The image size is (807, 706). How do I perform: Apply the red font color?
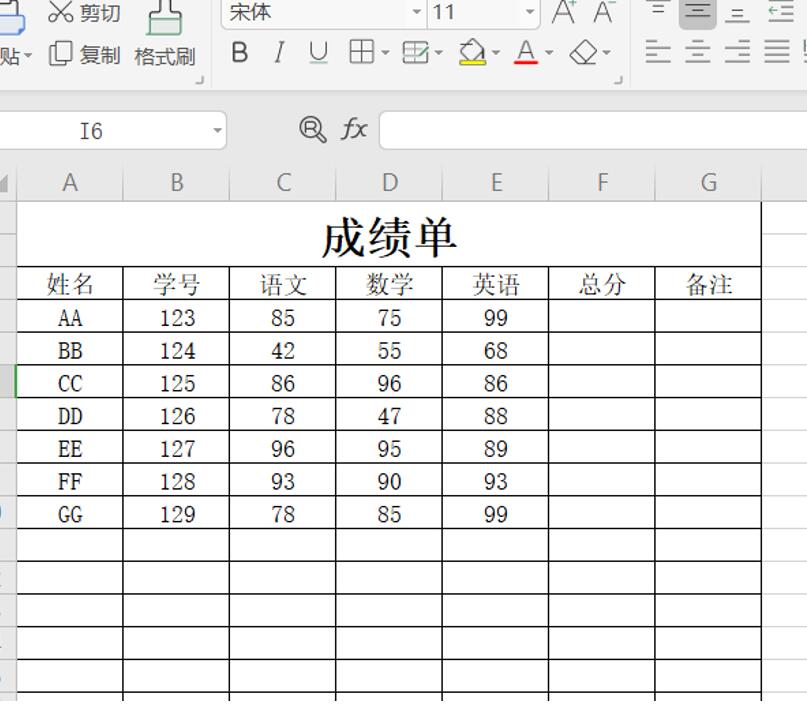pos(526,53)
